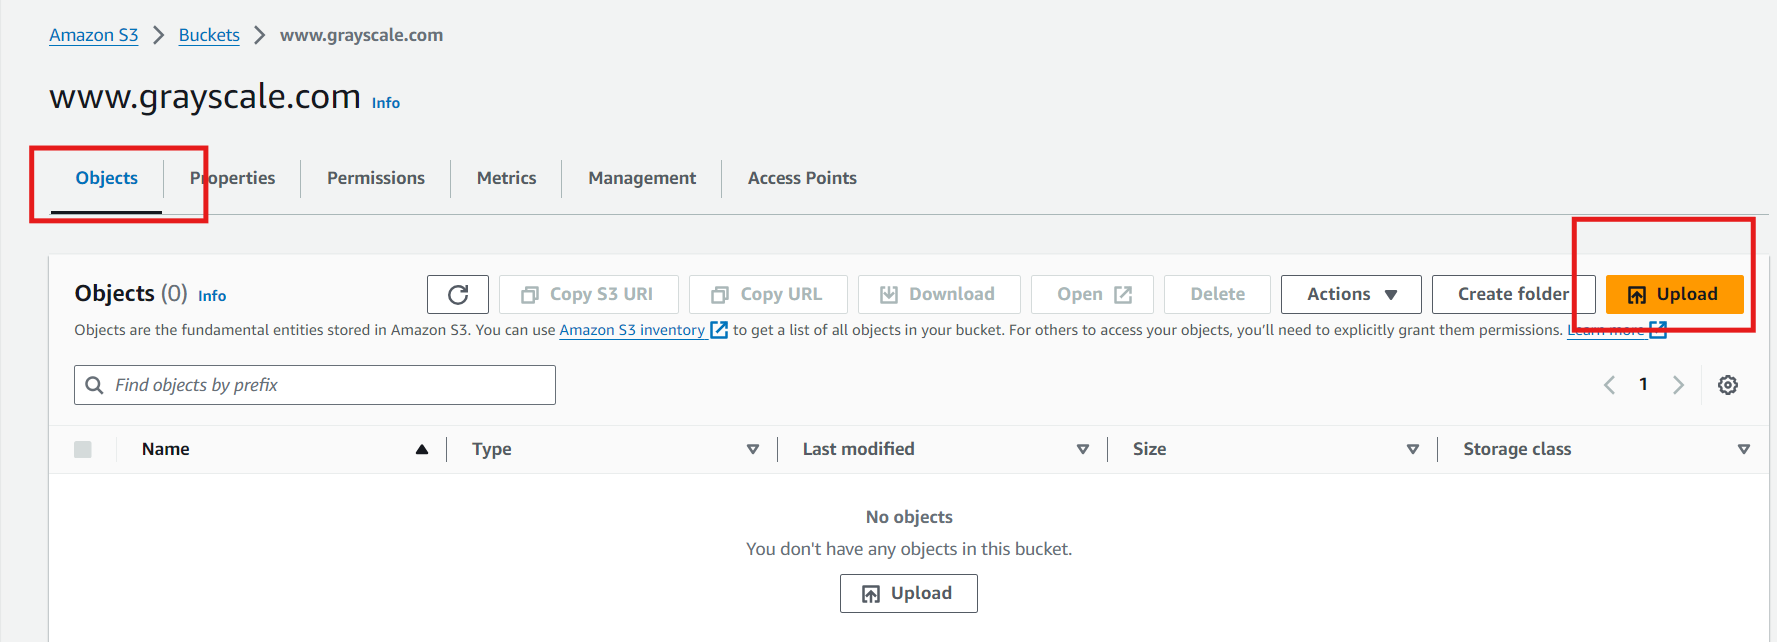Click the Info link beside bucket name

[385, 103]
